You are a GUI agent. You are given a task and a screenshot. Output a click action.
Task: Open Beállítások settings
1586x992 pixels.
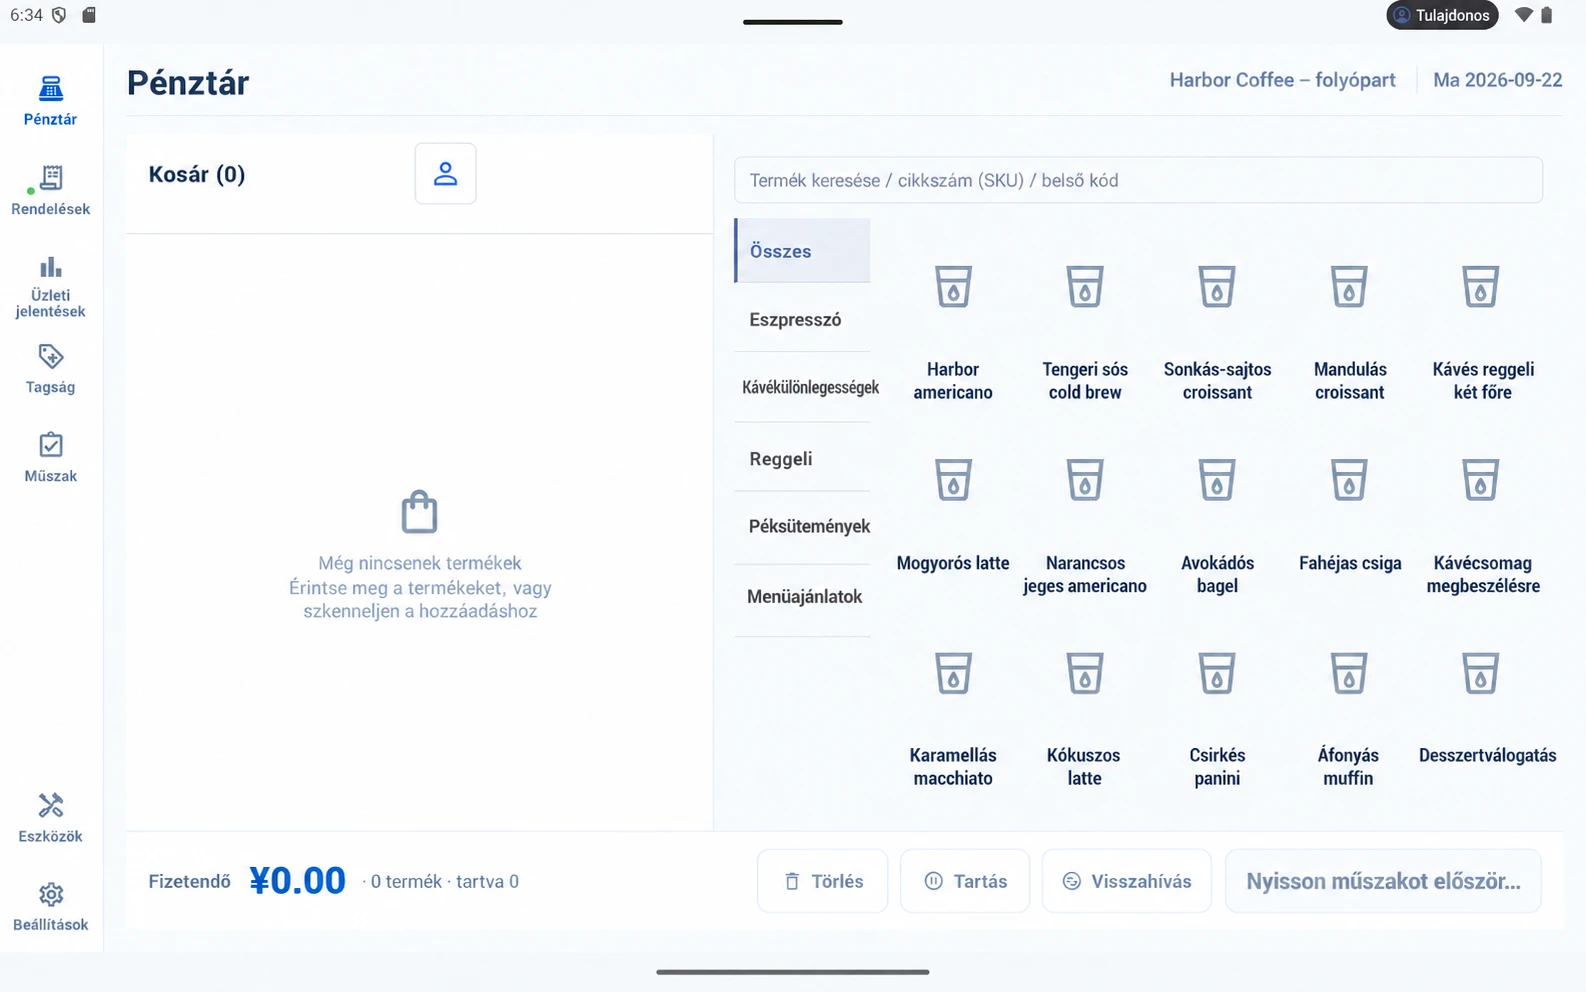tap(50, 907)
